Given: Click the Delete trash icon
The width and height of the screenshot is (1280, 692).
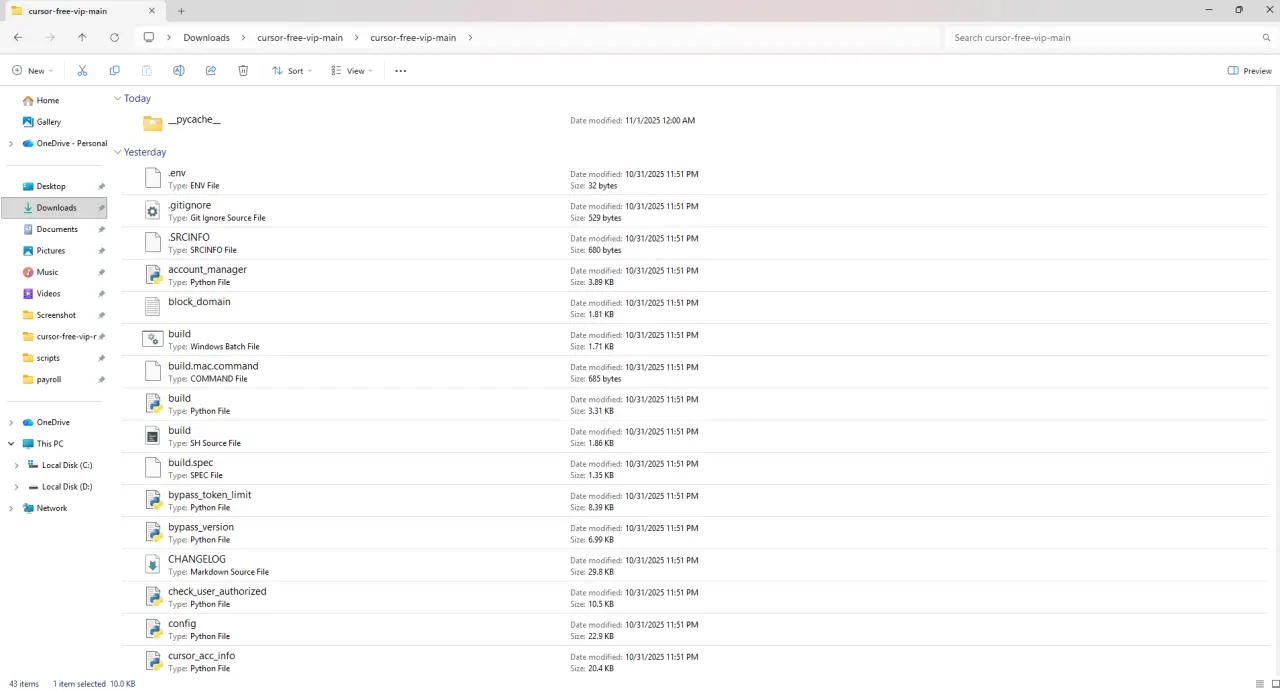Looking at the screenshot, I should point(243,71).
